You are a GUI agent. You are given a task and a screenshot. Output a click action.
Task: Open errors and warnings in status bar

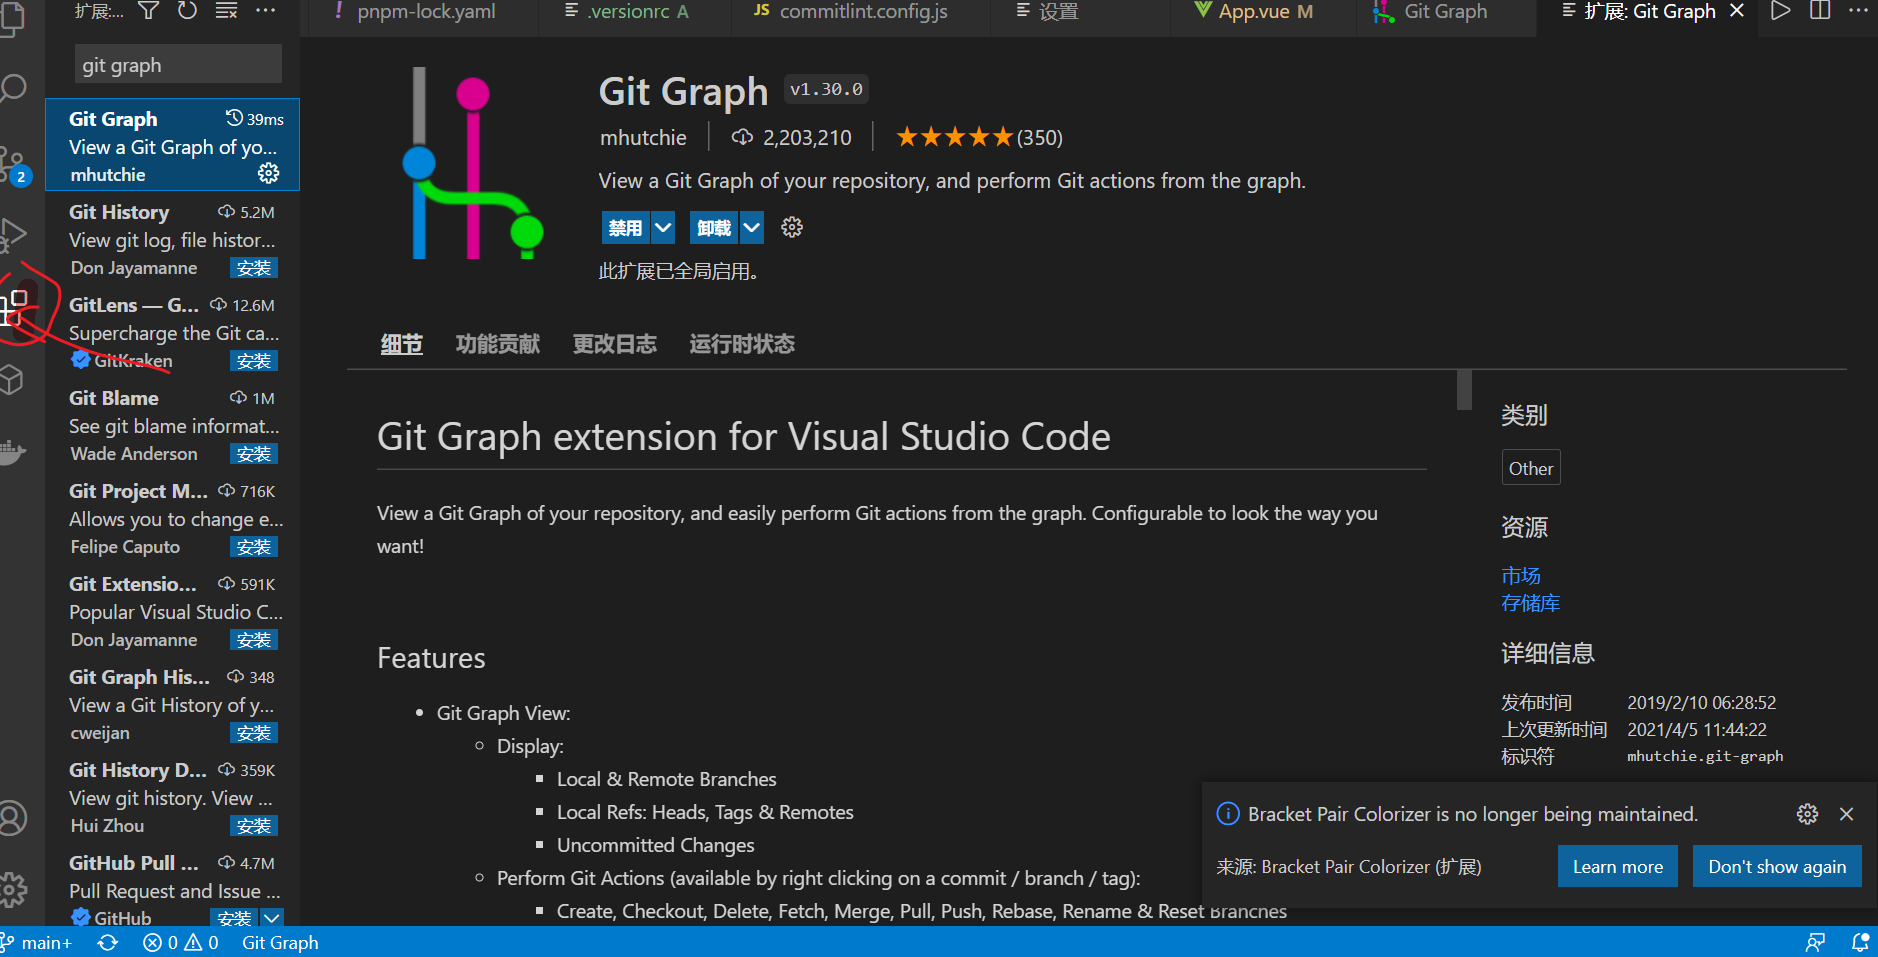pos(181,943)
